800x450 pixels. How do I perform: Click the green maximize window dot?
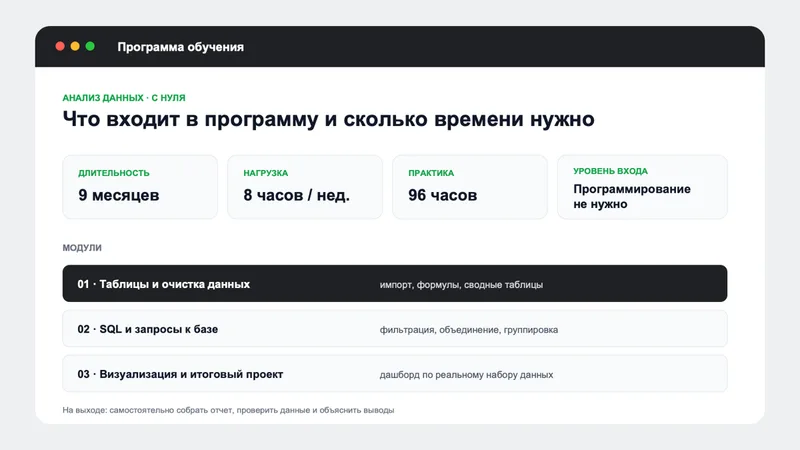tap(90, 46)
